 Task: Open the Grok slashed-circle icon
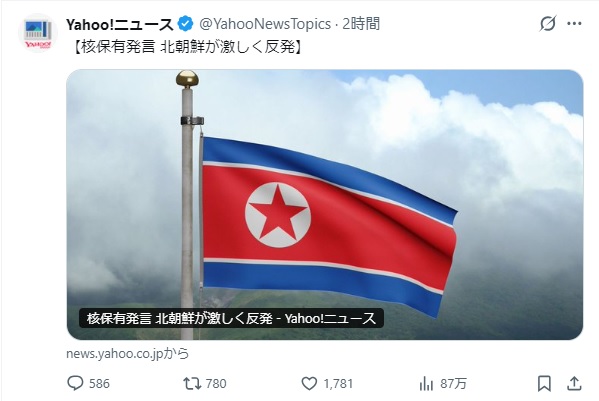547,24
